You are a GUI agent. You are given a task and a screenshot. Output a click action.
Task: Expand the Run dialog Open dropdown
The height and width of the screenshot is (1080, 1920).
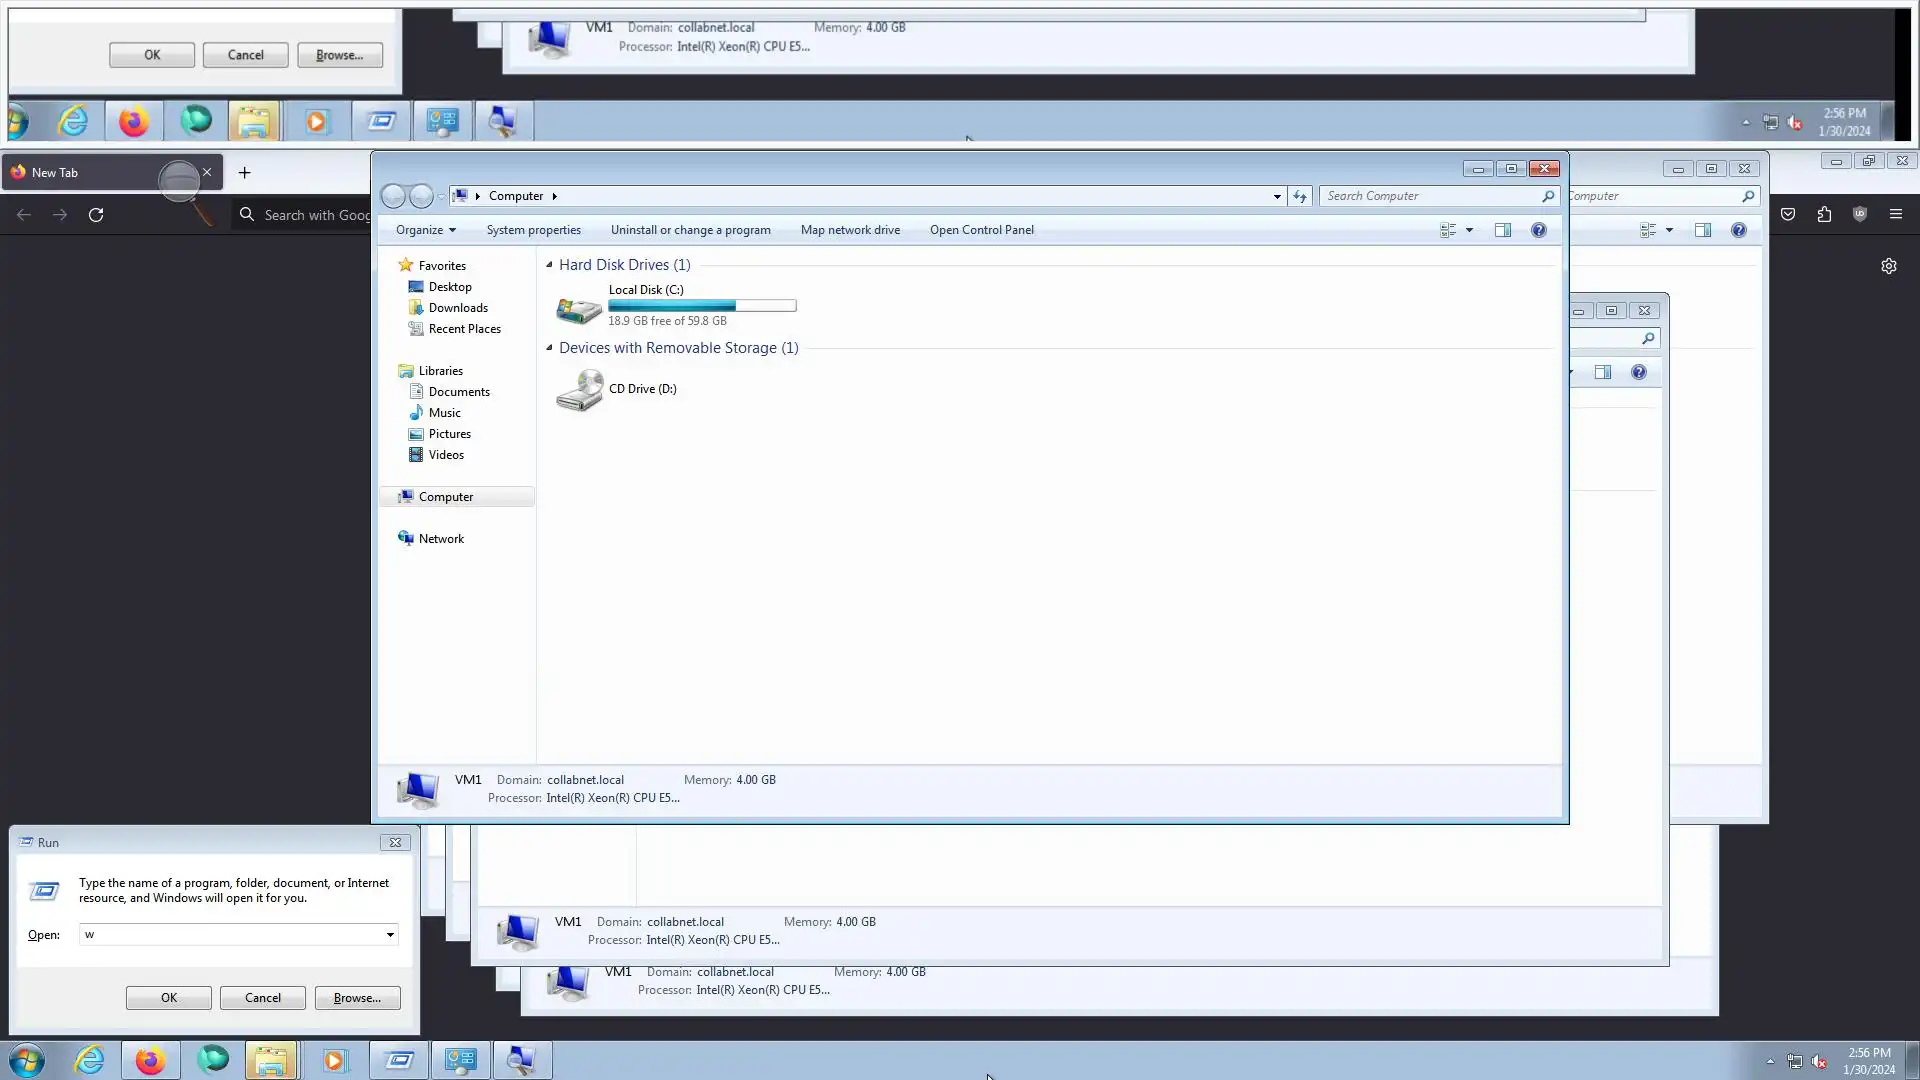click(390, 935)
